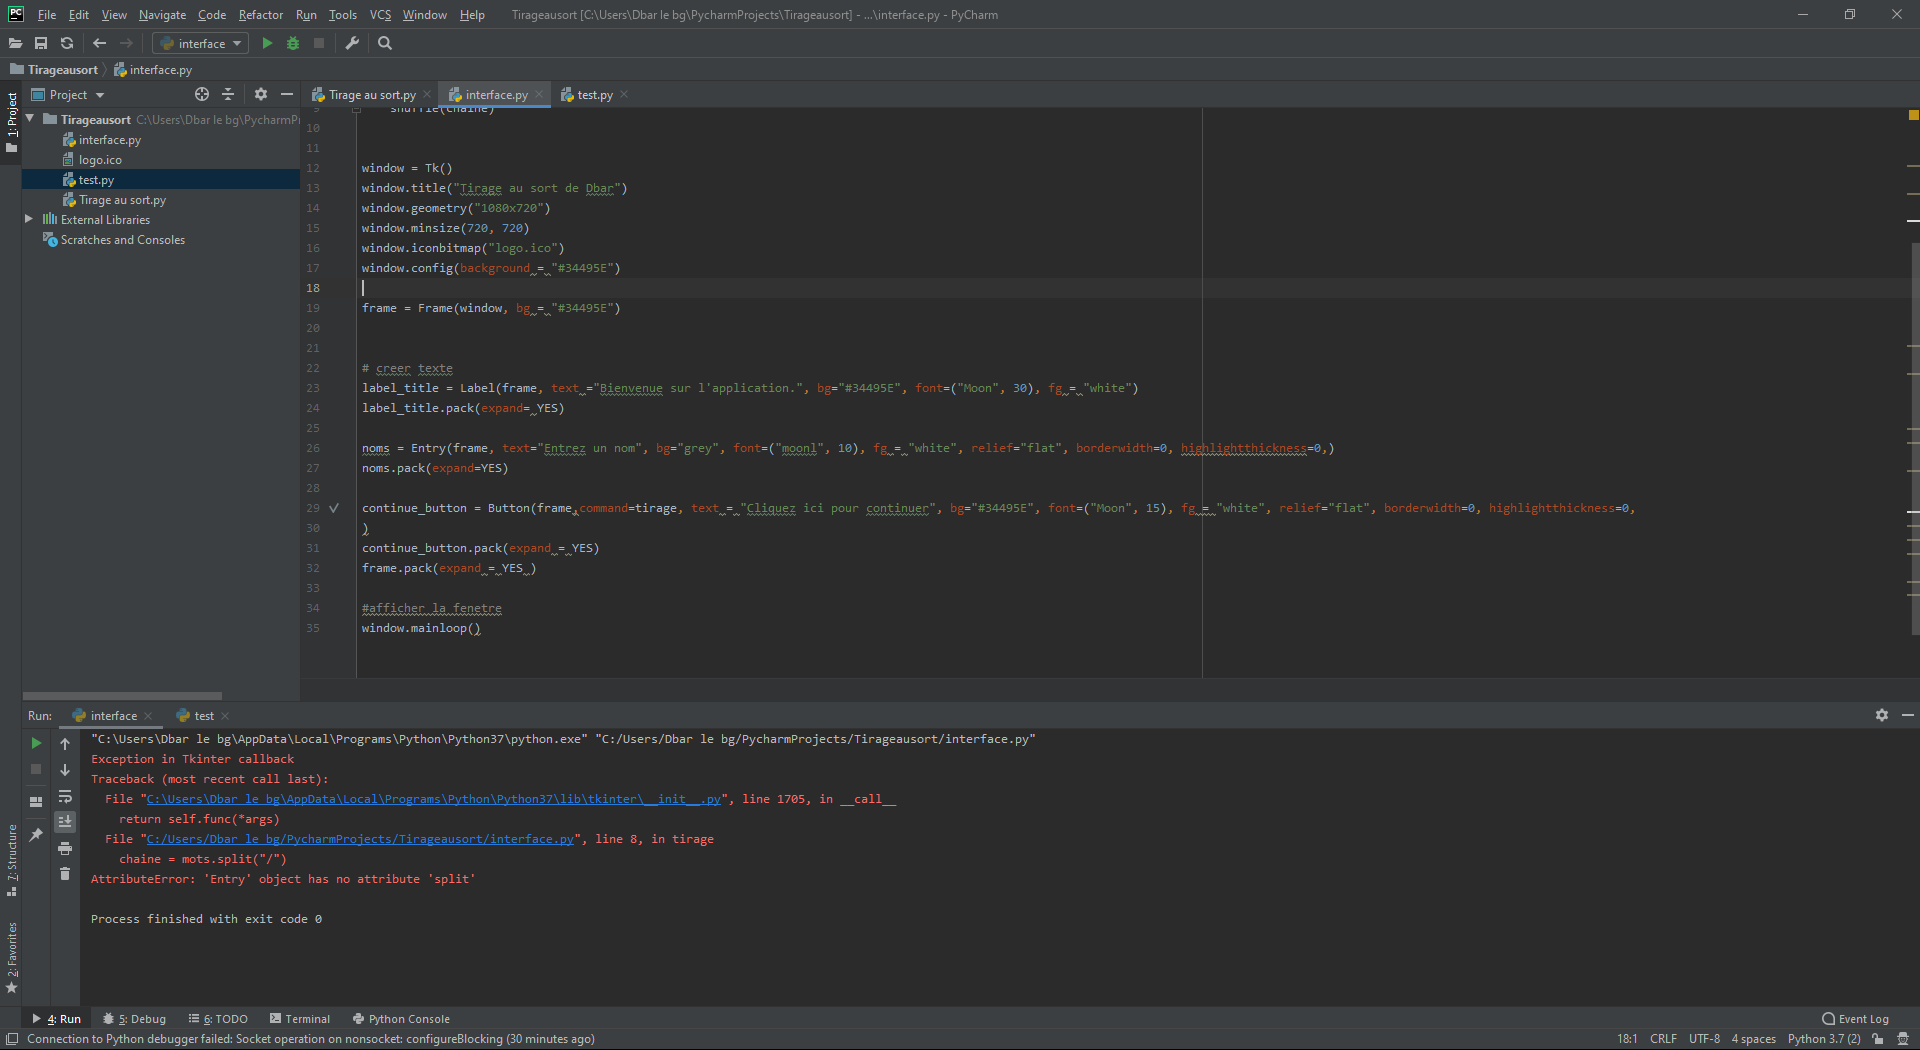Select logo.ico in the project tree
The height and width of the screenshot is (1050, 1920).
tap(100, 160)
